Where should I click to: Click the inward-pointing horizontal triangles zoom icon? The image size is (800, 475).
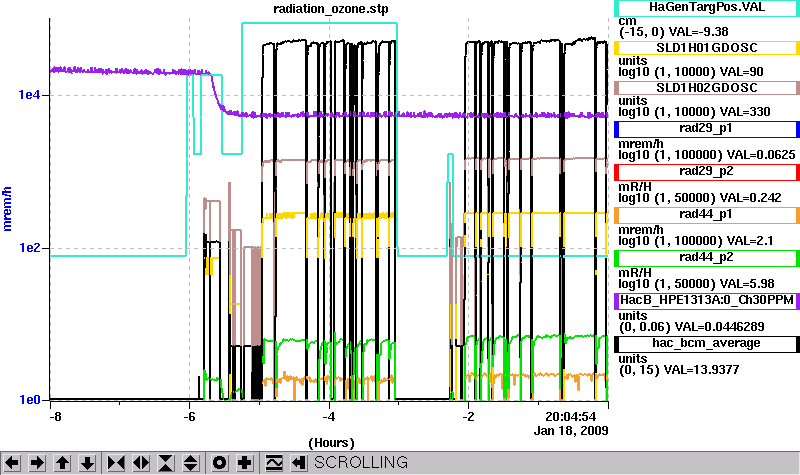click(116, 463)
